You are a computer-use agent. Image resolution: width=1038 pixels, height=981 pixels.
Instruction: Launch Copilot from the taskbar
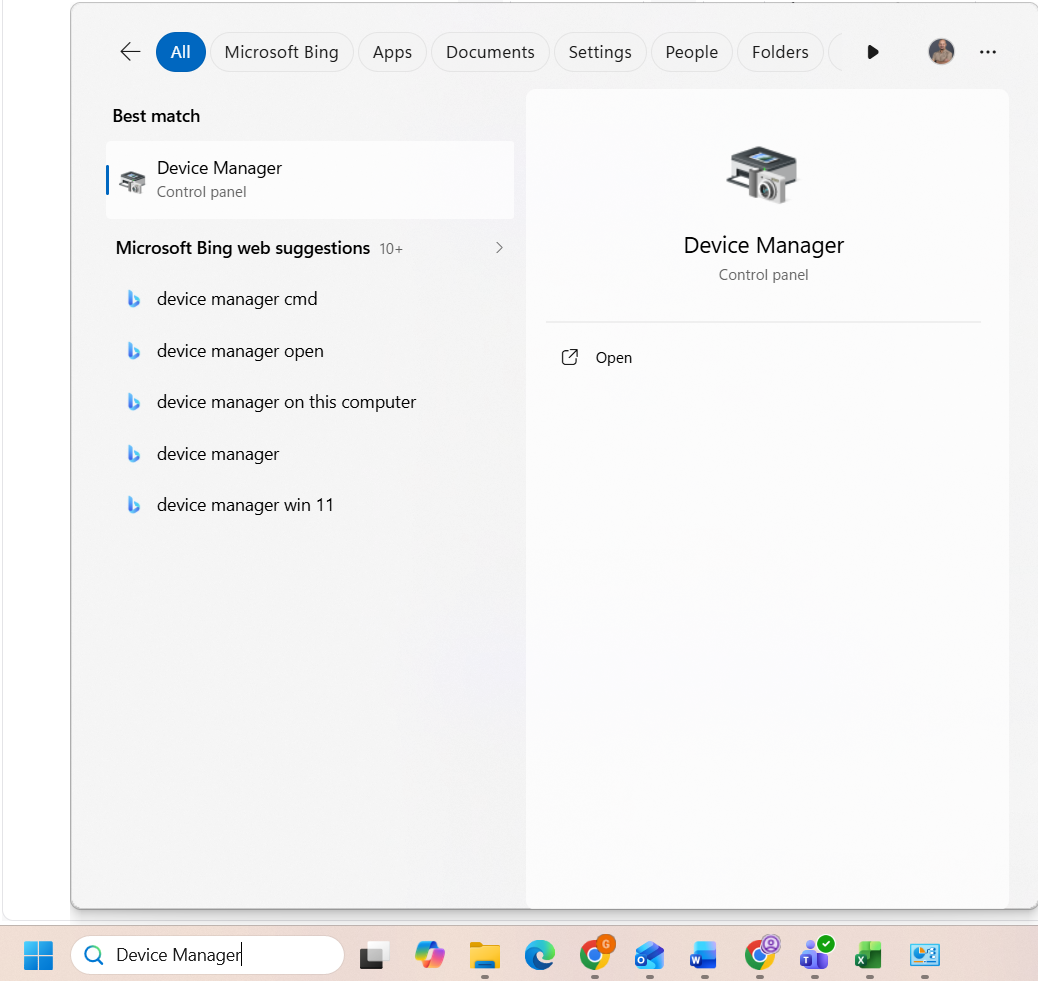[x=430, y=955]
